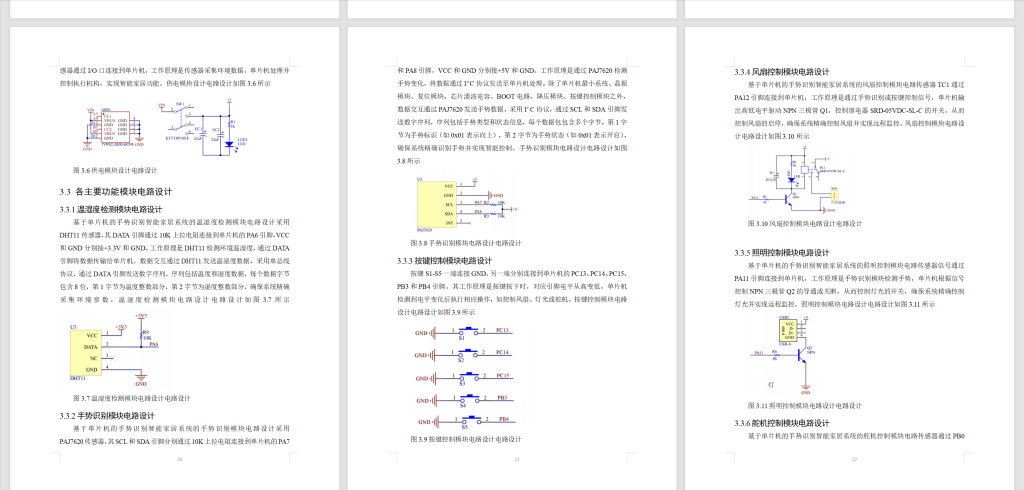Select heading 3.3.2 手势识别模块电路设计

pyautogui.click(x=107, y=416)
